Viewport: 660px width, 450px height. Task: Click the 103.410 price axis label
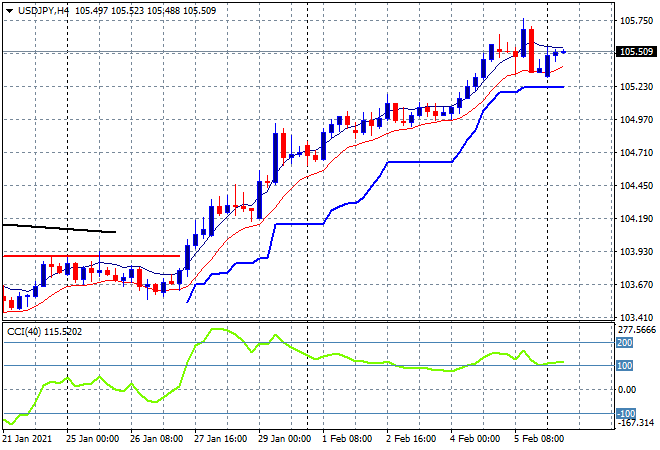[x=636, y=317]
